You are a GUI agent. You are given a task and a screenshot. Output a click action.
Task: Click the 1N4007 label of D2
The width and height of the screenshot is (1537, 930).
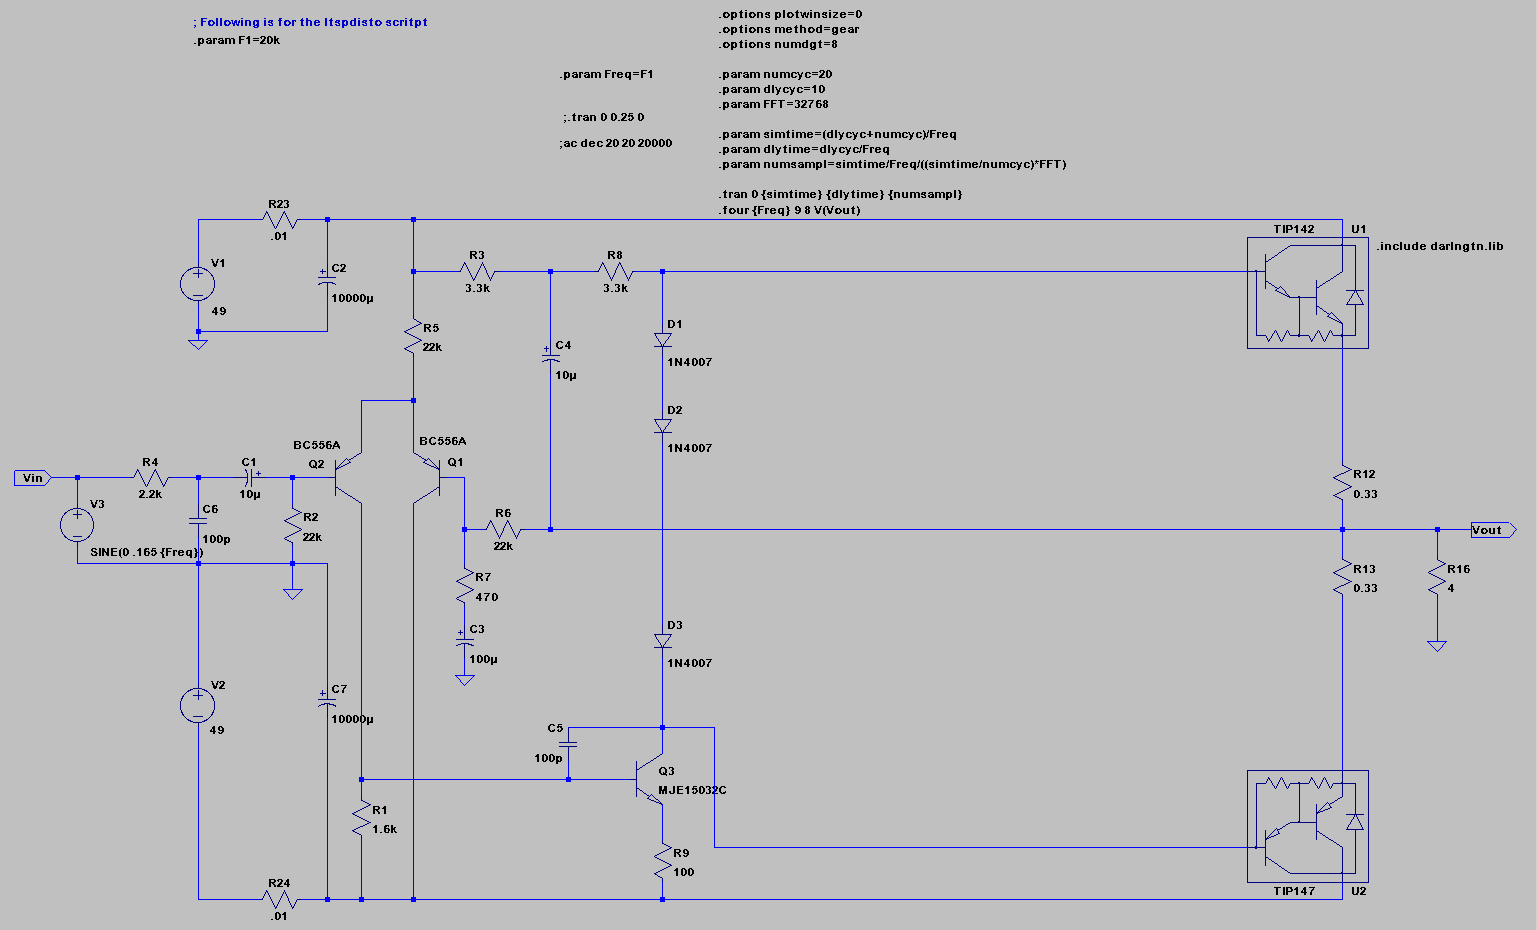(x=690, y=448)
